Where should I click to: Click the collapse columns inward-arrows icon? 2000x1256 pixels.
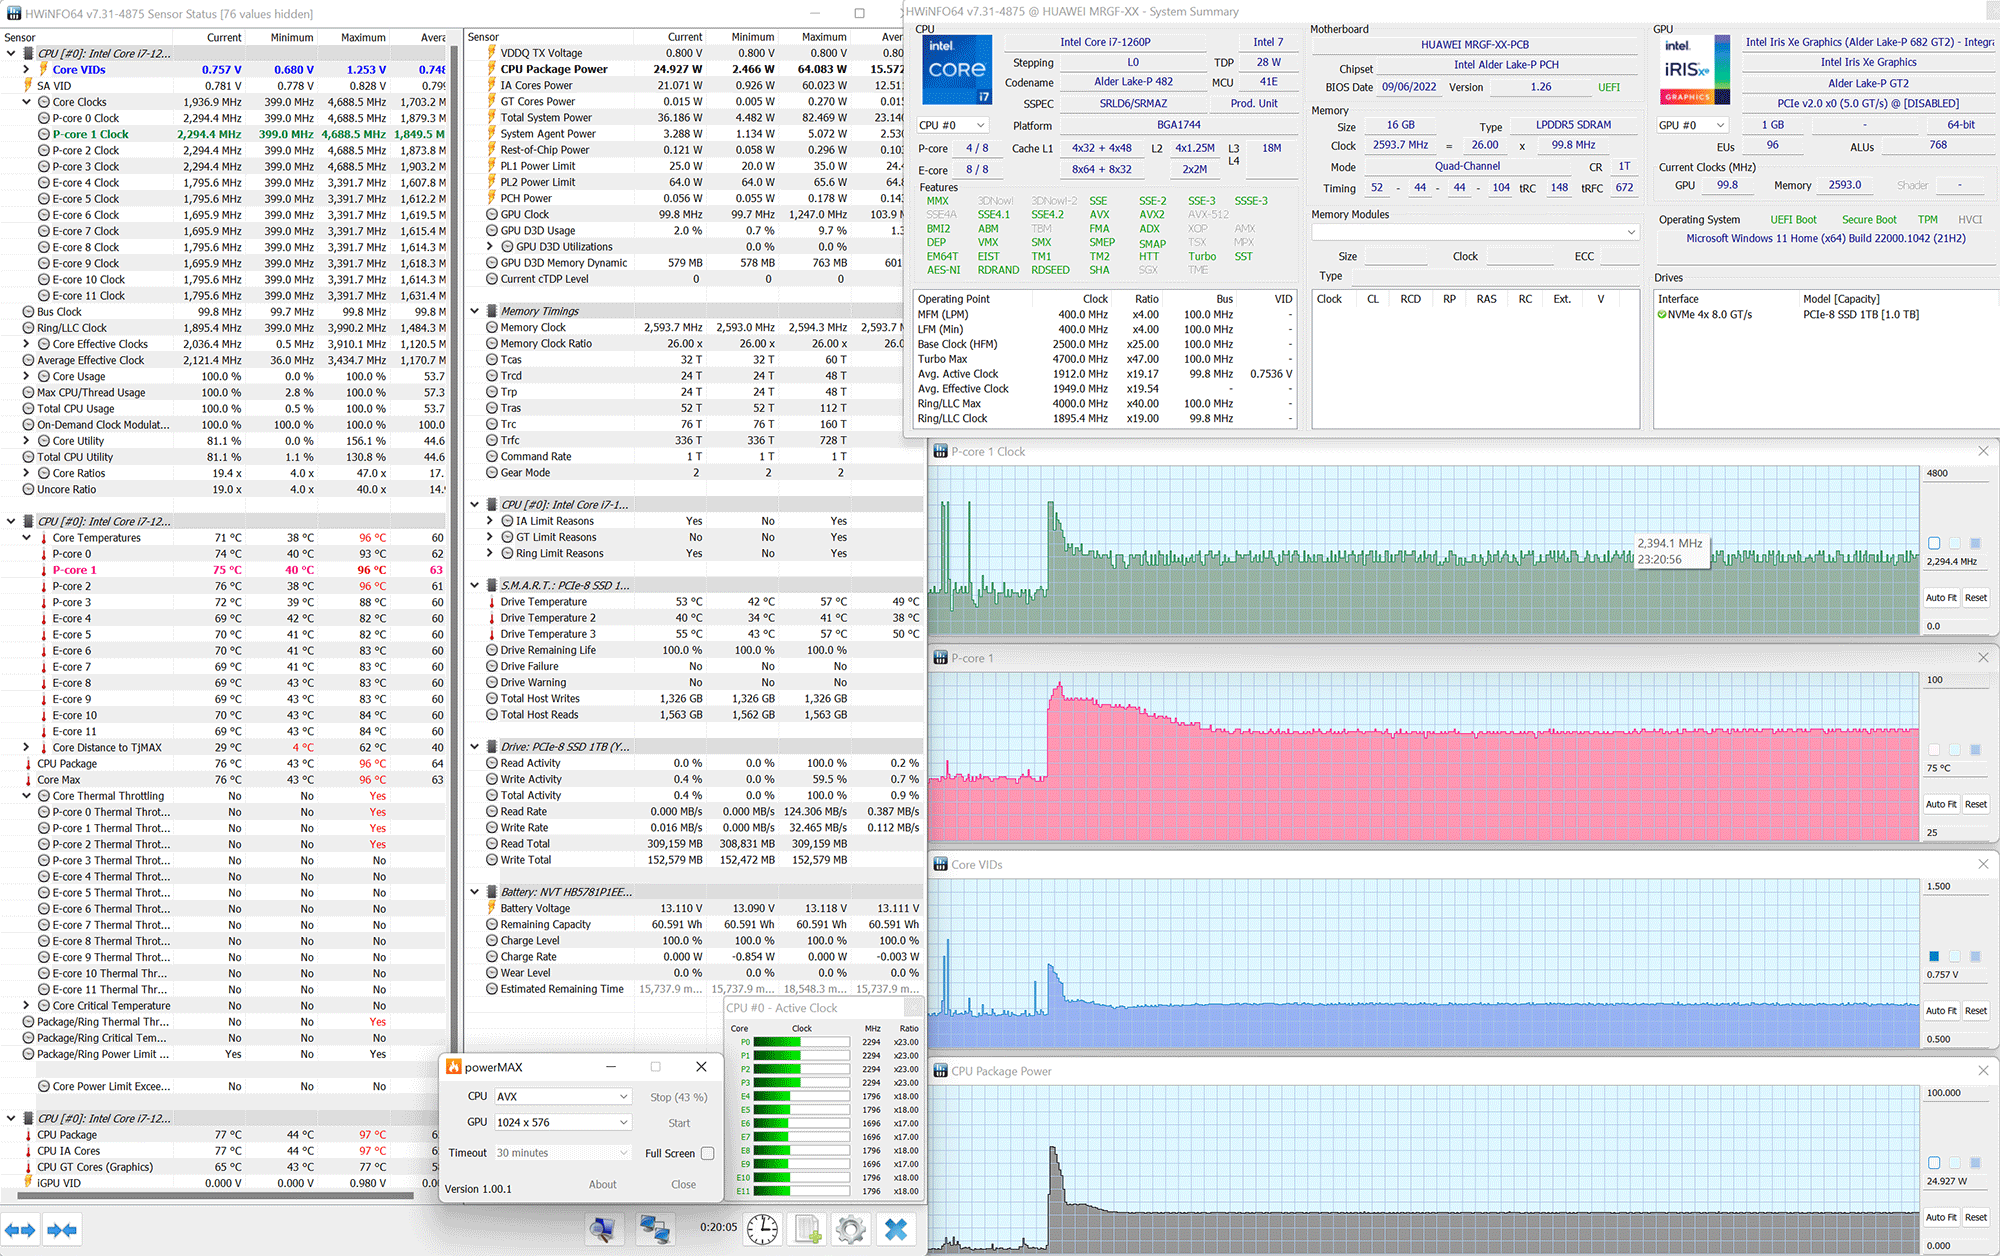(x=62, y=1230)
